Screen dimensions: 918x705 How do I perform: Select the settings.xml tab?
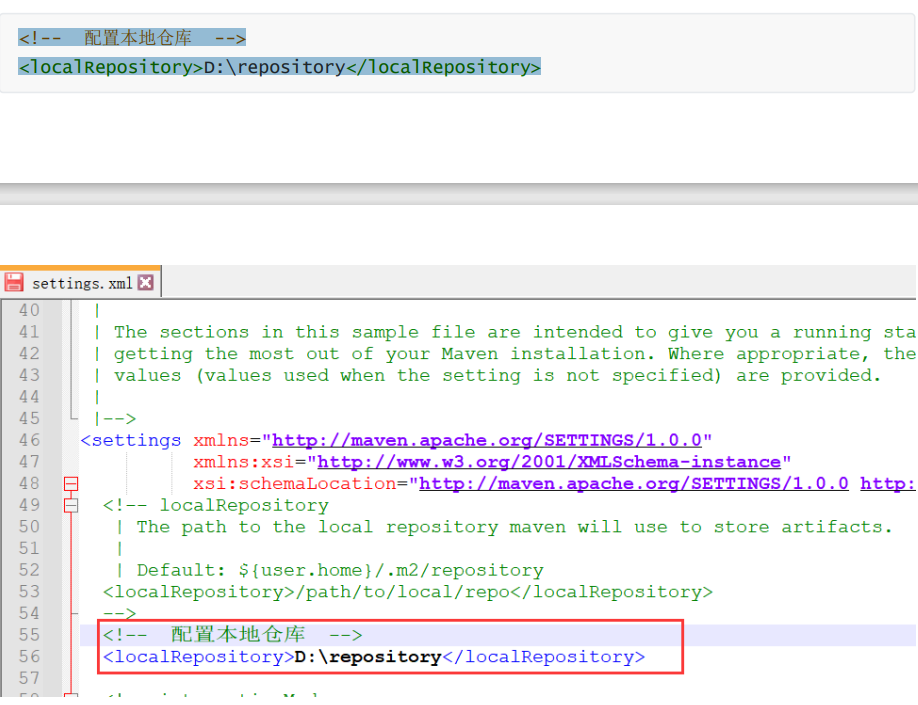81,283
